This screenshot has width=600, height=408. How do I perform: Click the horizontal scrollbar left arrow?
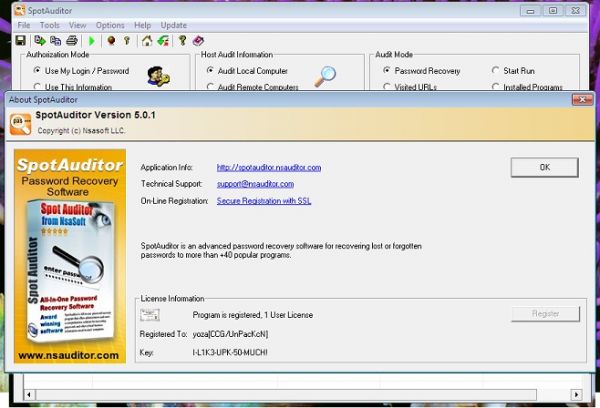click(29, 395)
